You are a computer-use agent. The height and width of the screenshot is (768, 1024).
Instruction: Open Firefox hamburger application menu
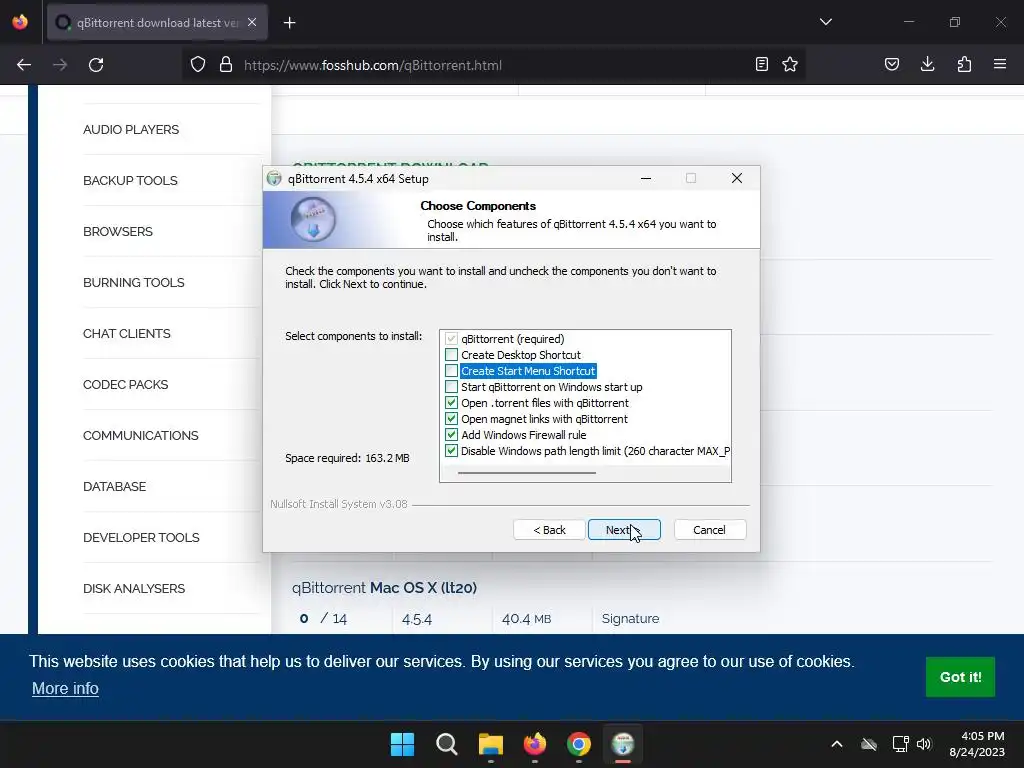click(1000, 64)
